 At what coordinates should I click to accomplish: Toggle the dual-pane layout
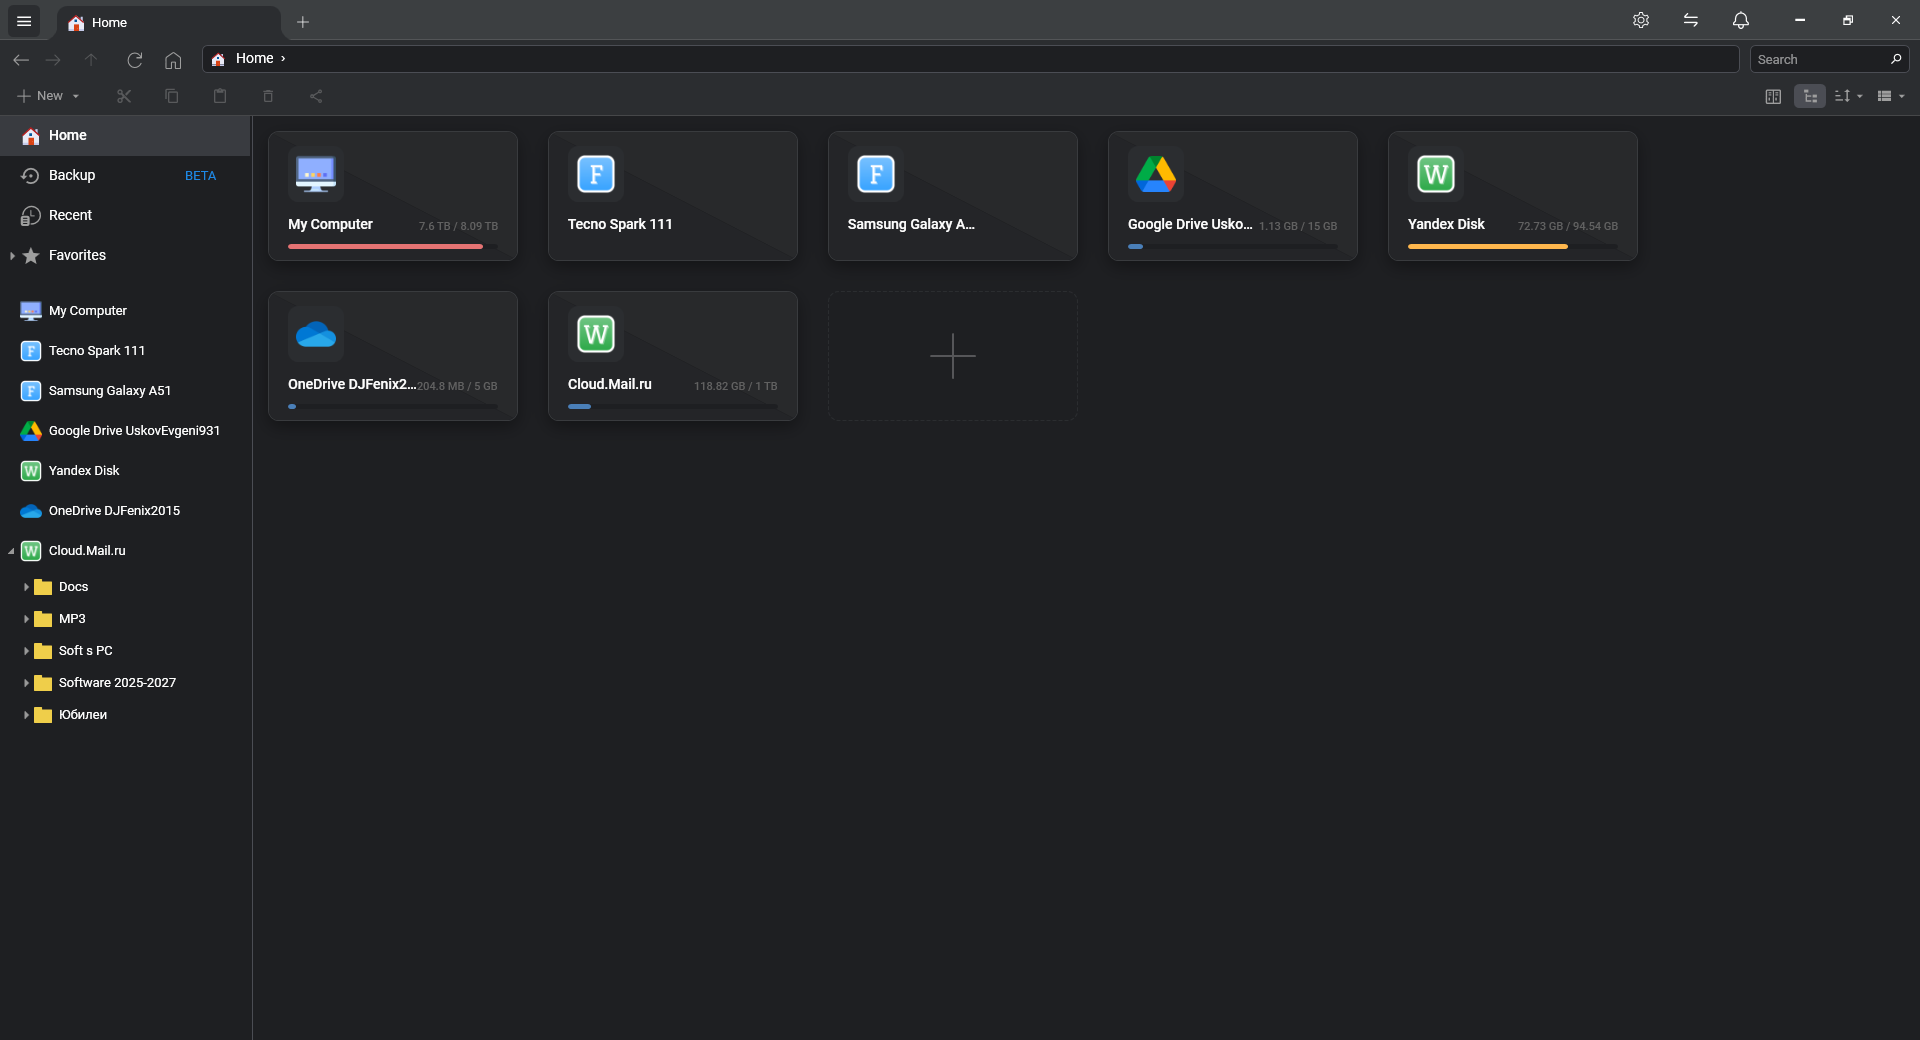click(1773, 96)
